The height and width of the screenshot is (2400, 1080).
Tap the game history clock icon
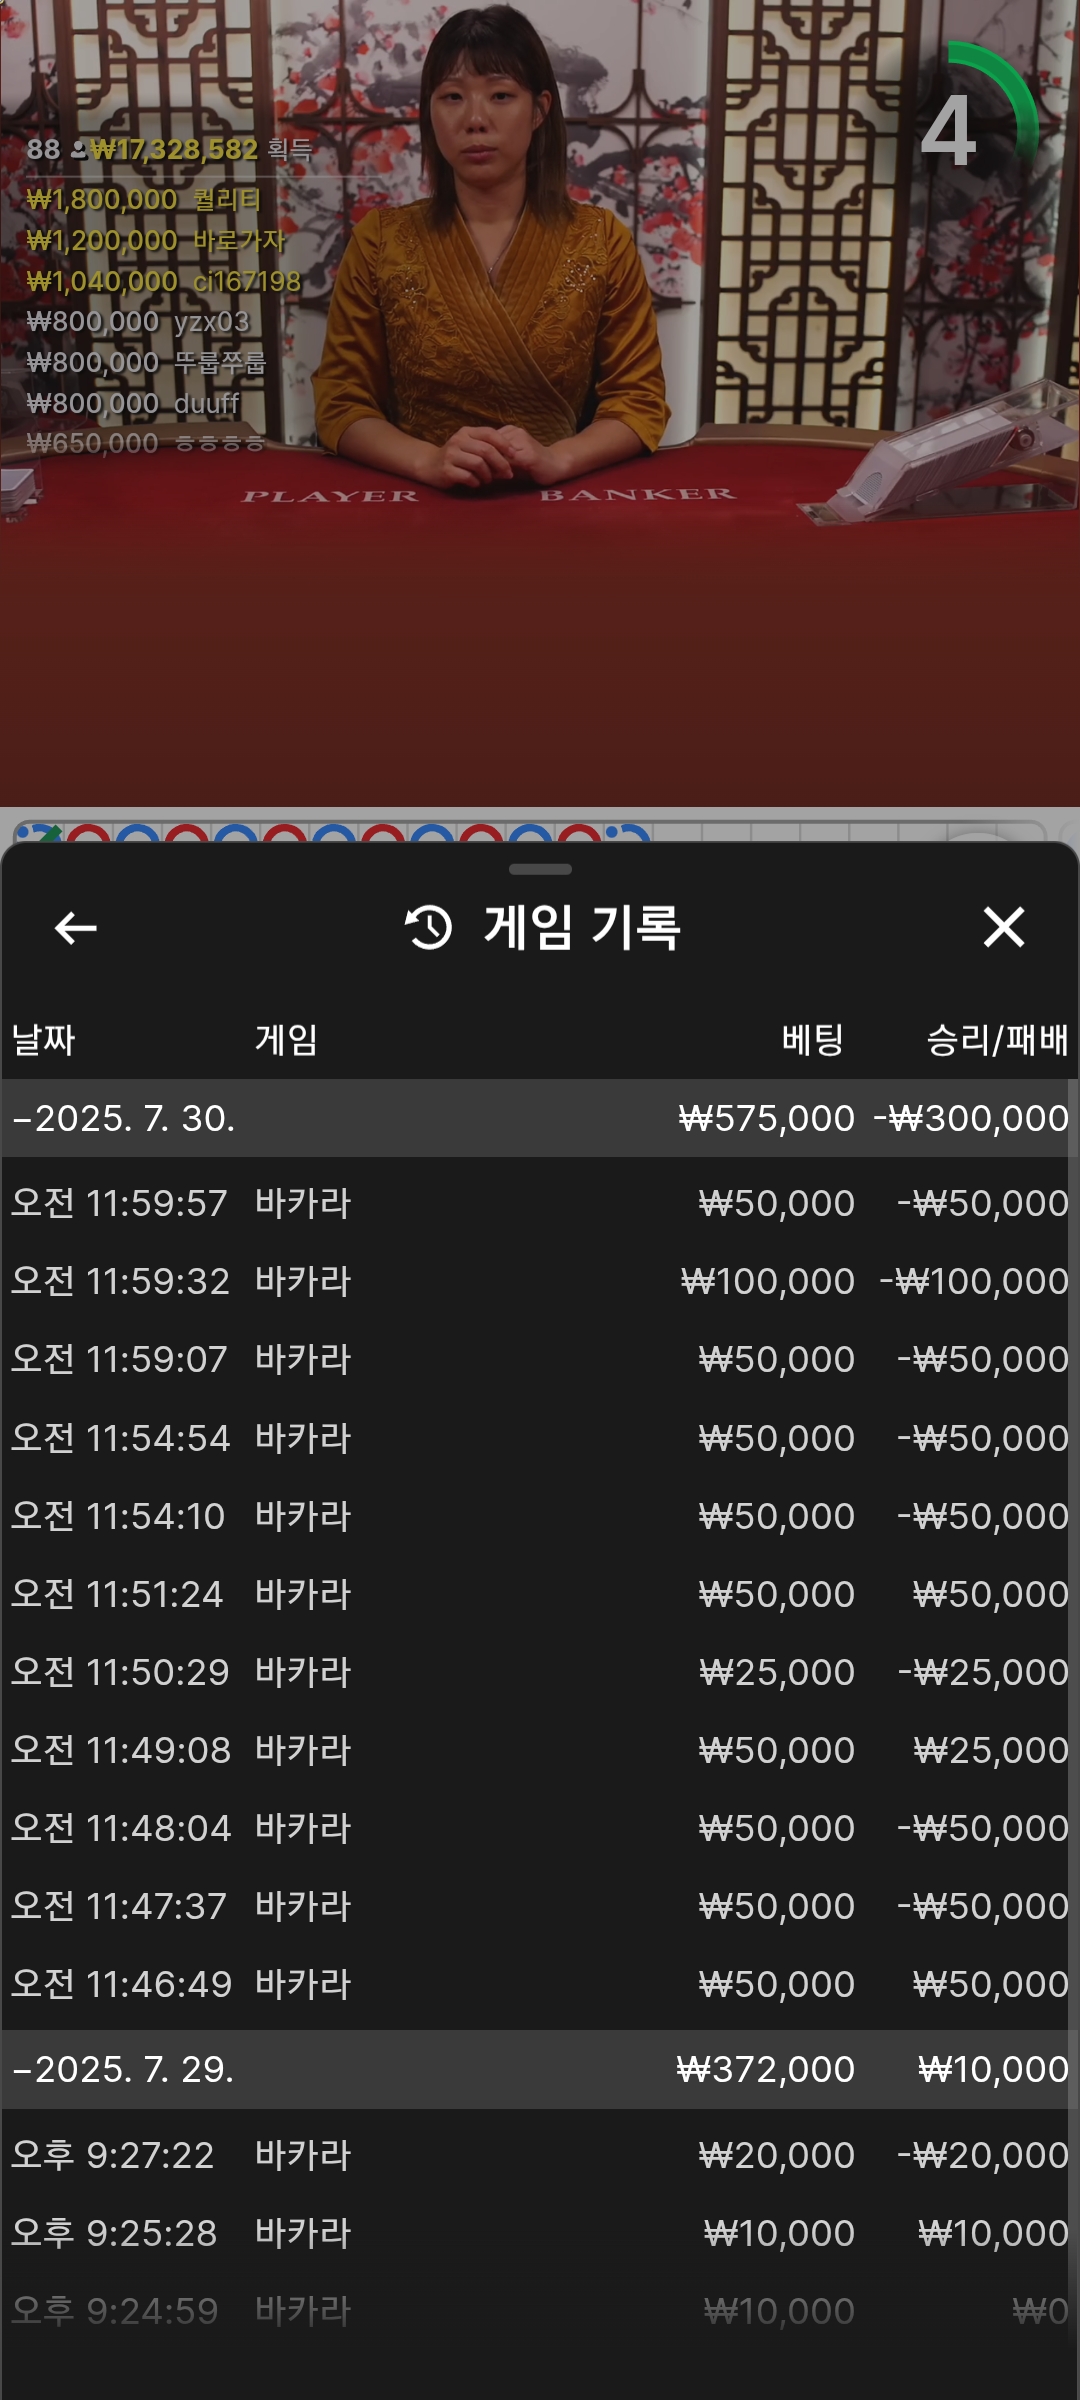(428, 927)
